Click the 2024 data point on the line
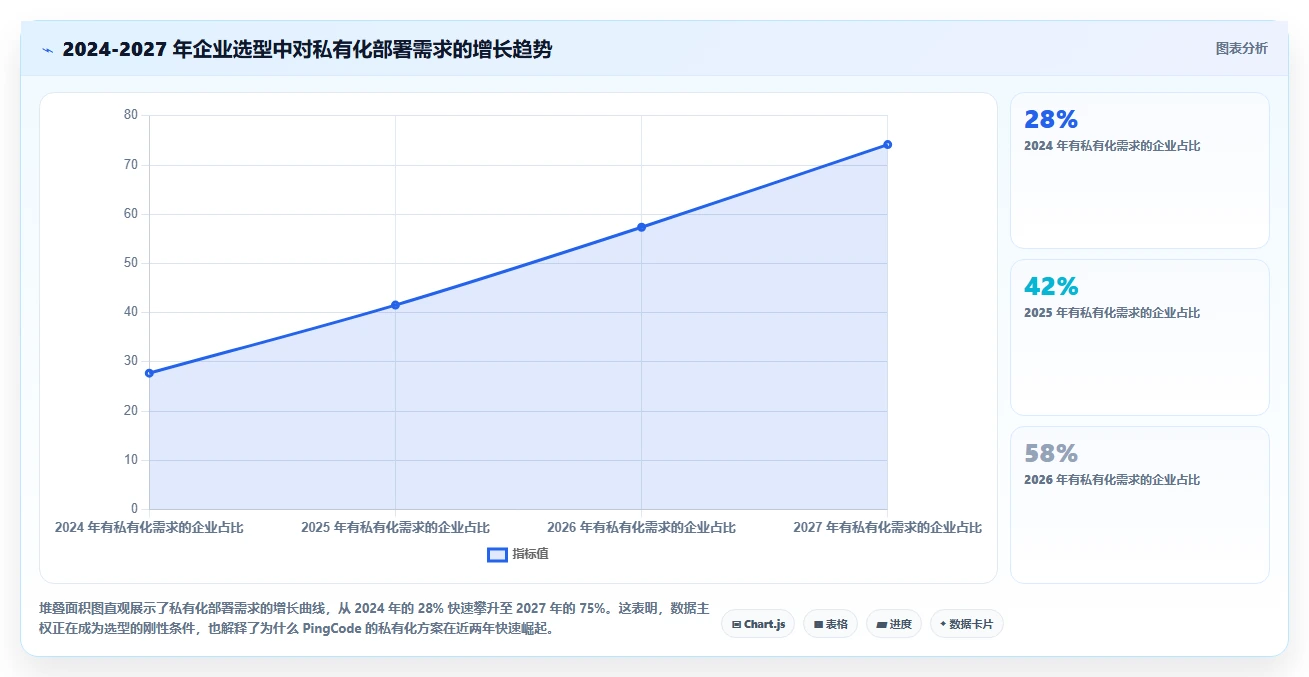The height and width of the screenshot is (677, 1309). [149, 373]
